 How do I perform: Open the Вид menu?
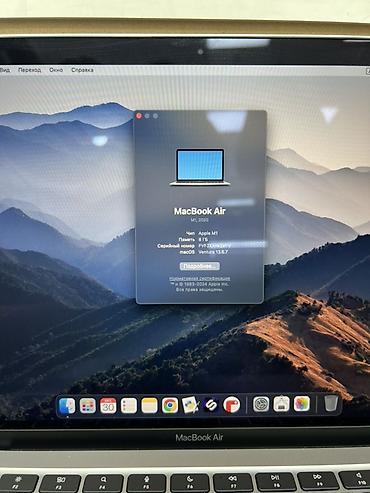click(x=5, y=70)
